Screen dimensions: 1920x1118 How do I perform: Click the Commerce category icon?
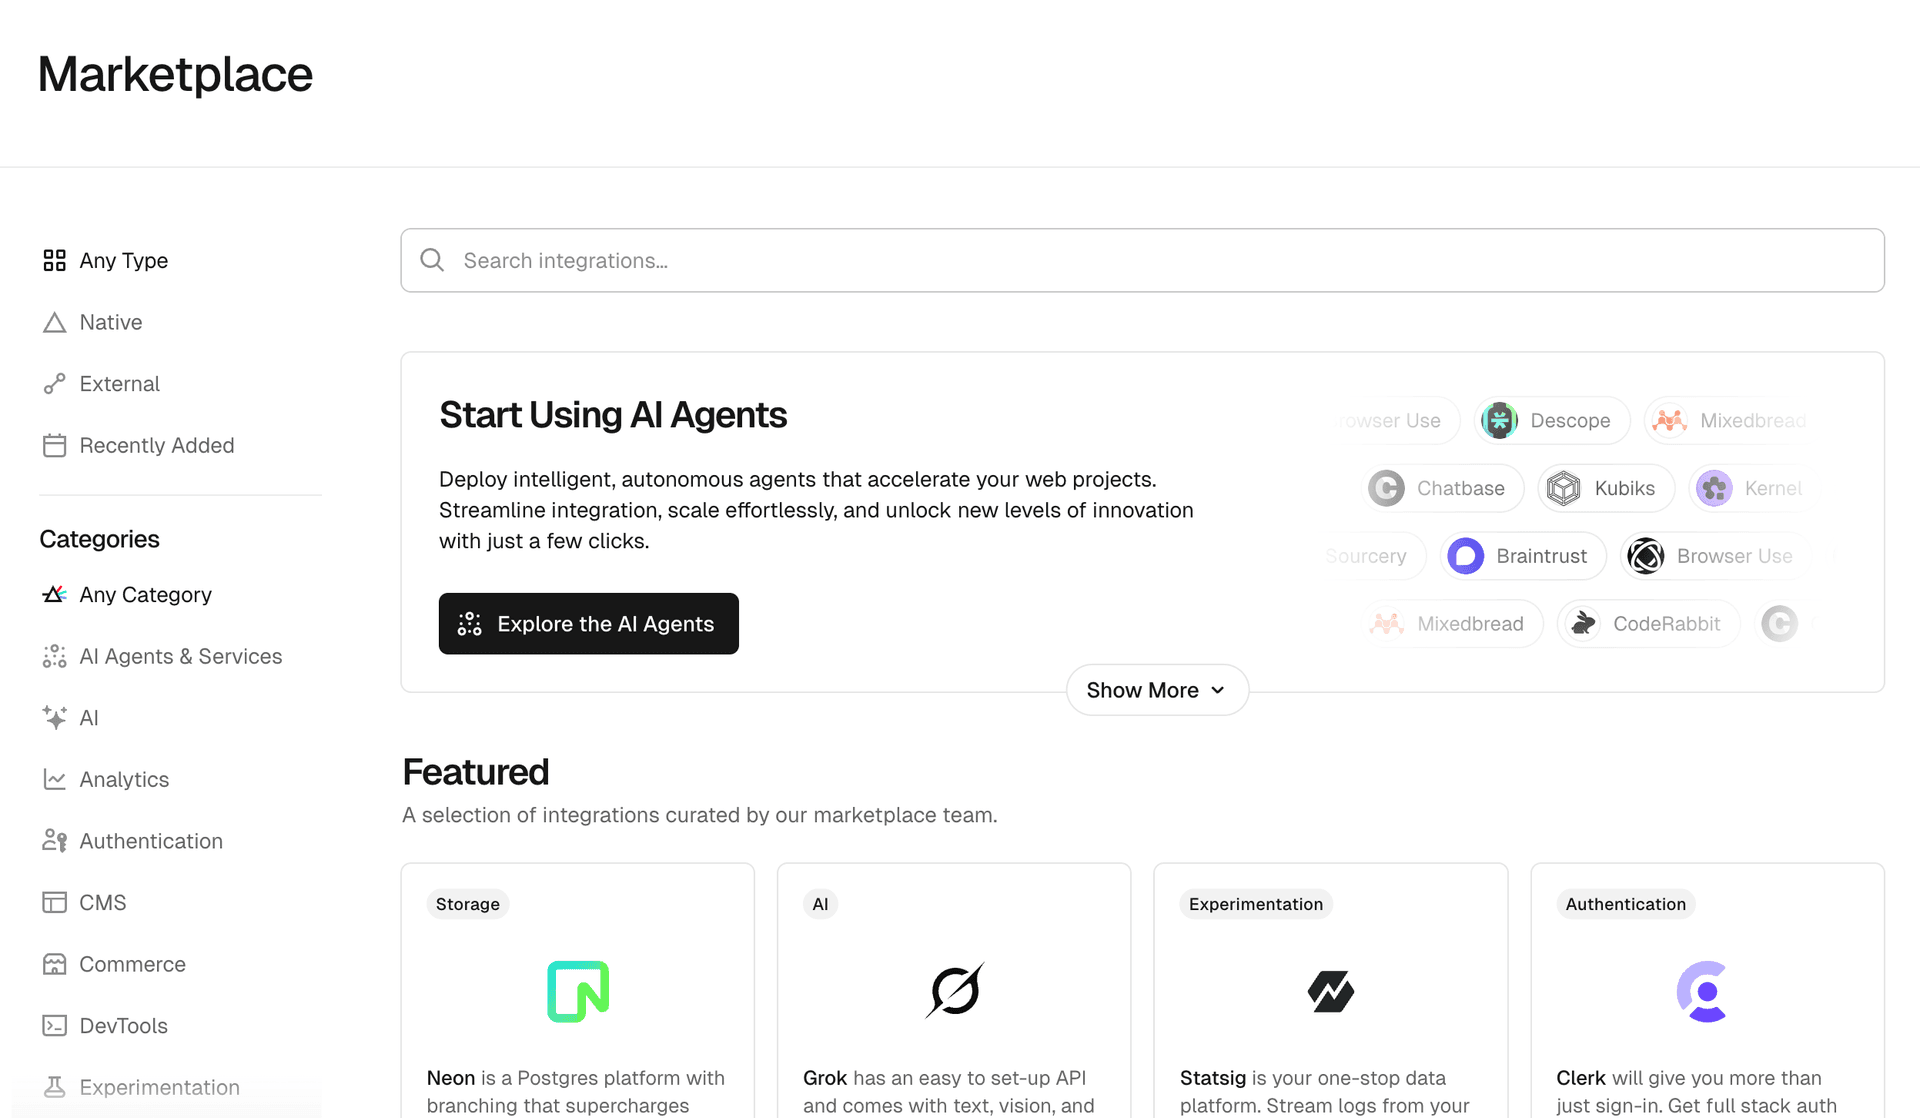[x=55, y=964]
